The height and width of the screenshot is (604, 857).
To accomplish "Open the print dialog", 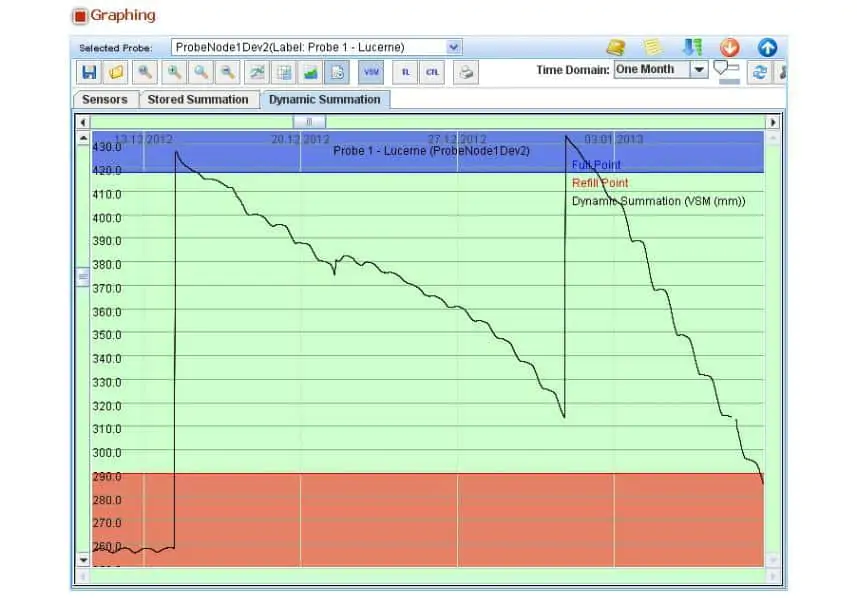I will click(x=466, y=72).
